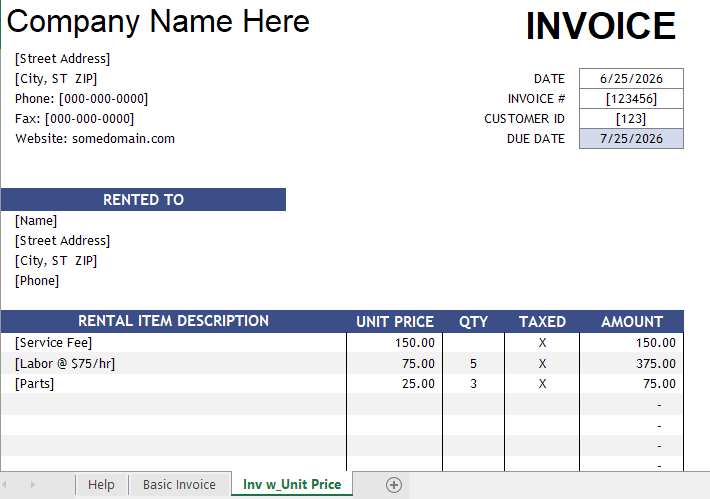Add a new sheet with plus icon
710x499 pixels.
pyautogui.click(x=393, y=485)
